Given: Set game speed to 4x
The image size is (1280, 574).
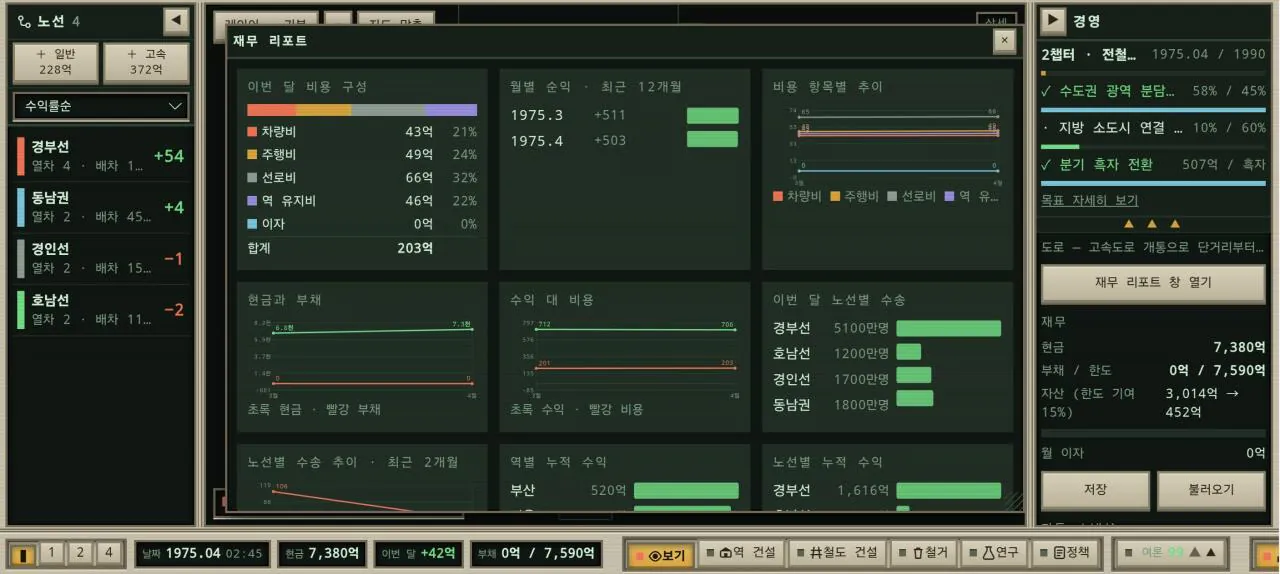Looking at the screenshot, I should [110, 553].
